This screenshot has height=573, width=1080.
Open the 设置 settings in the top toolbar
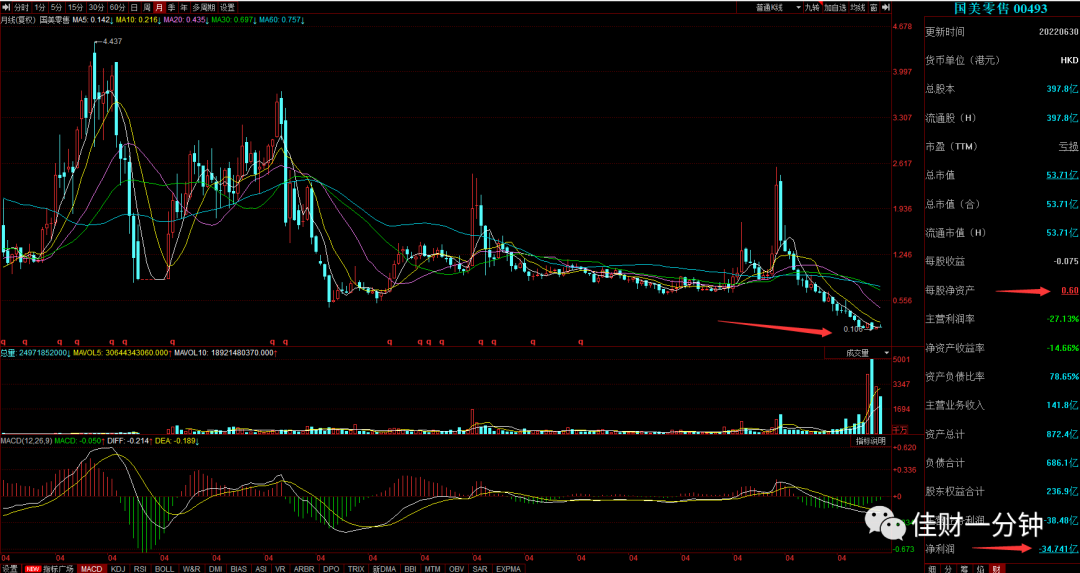coord(227,7)
